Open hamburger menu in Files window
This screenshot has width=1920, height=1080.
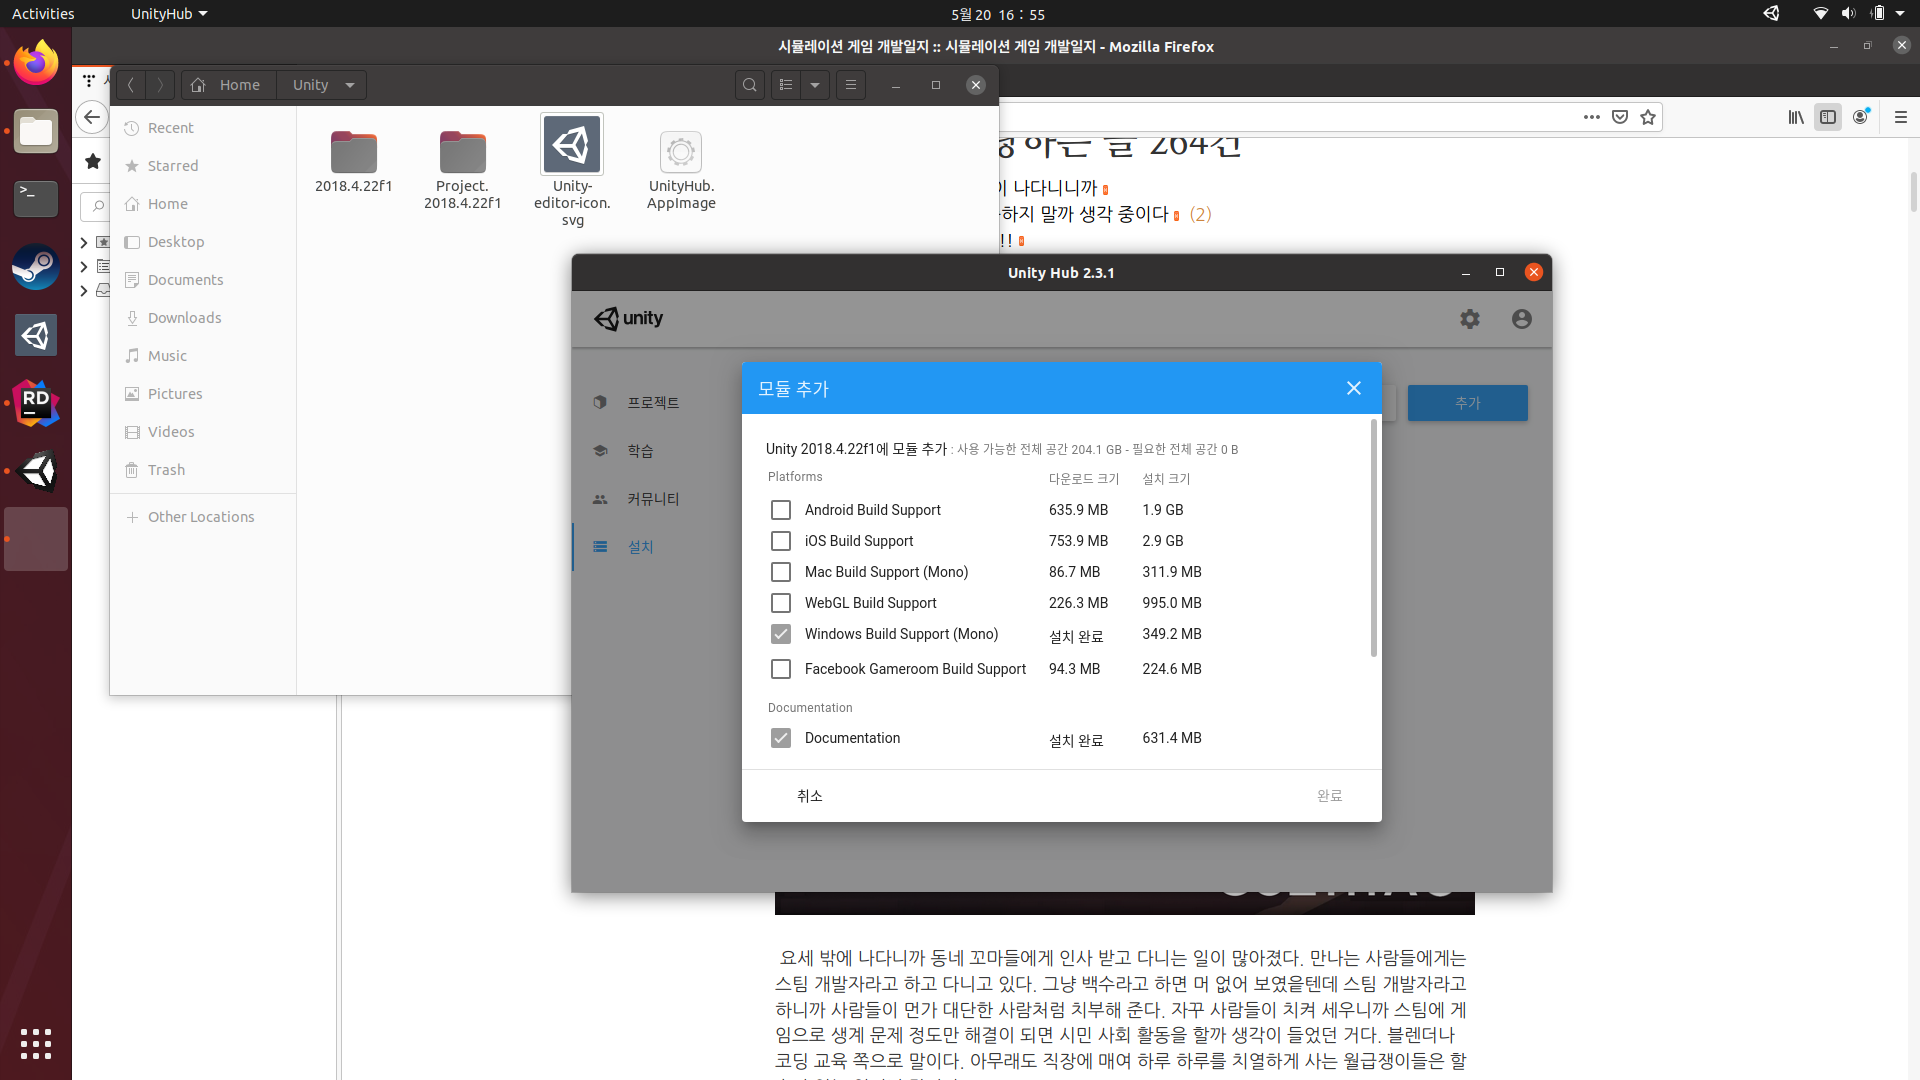pos(851,85)
